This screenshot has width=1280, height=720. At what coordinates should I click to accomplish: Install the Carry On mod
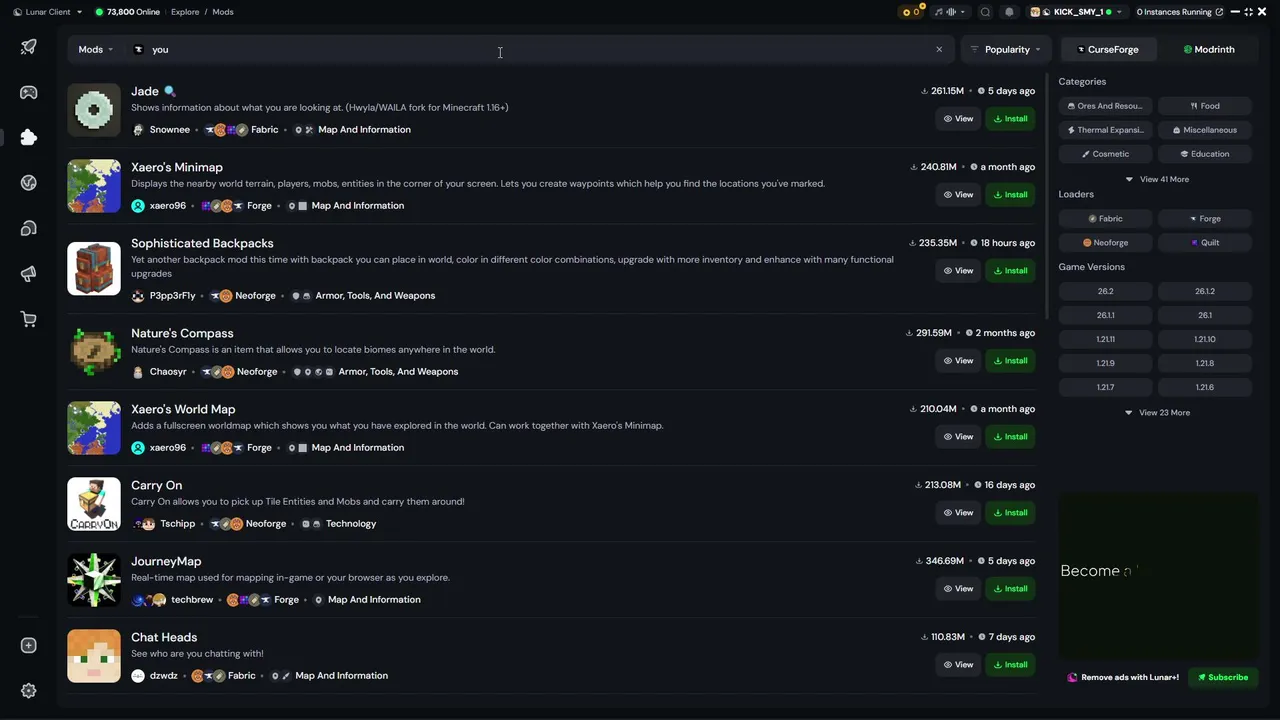click(1011, 513)
